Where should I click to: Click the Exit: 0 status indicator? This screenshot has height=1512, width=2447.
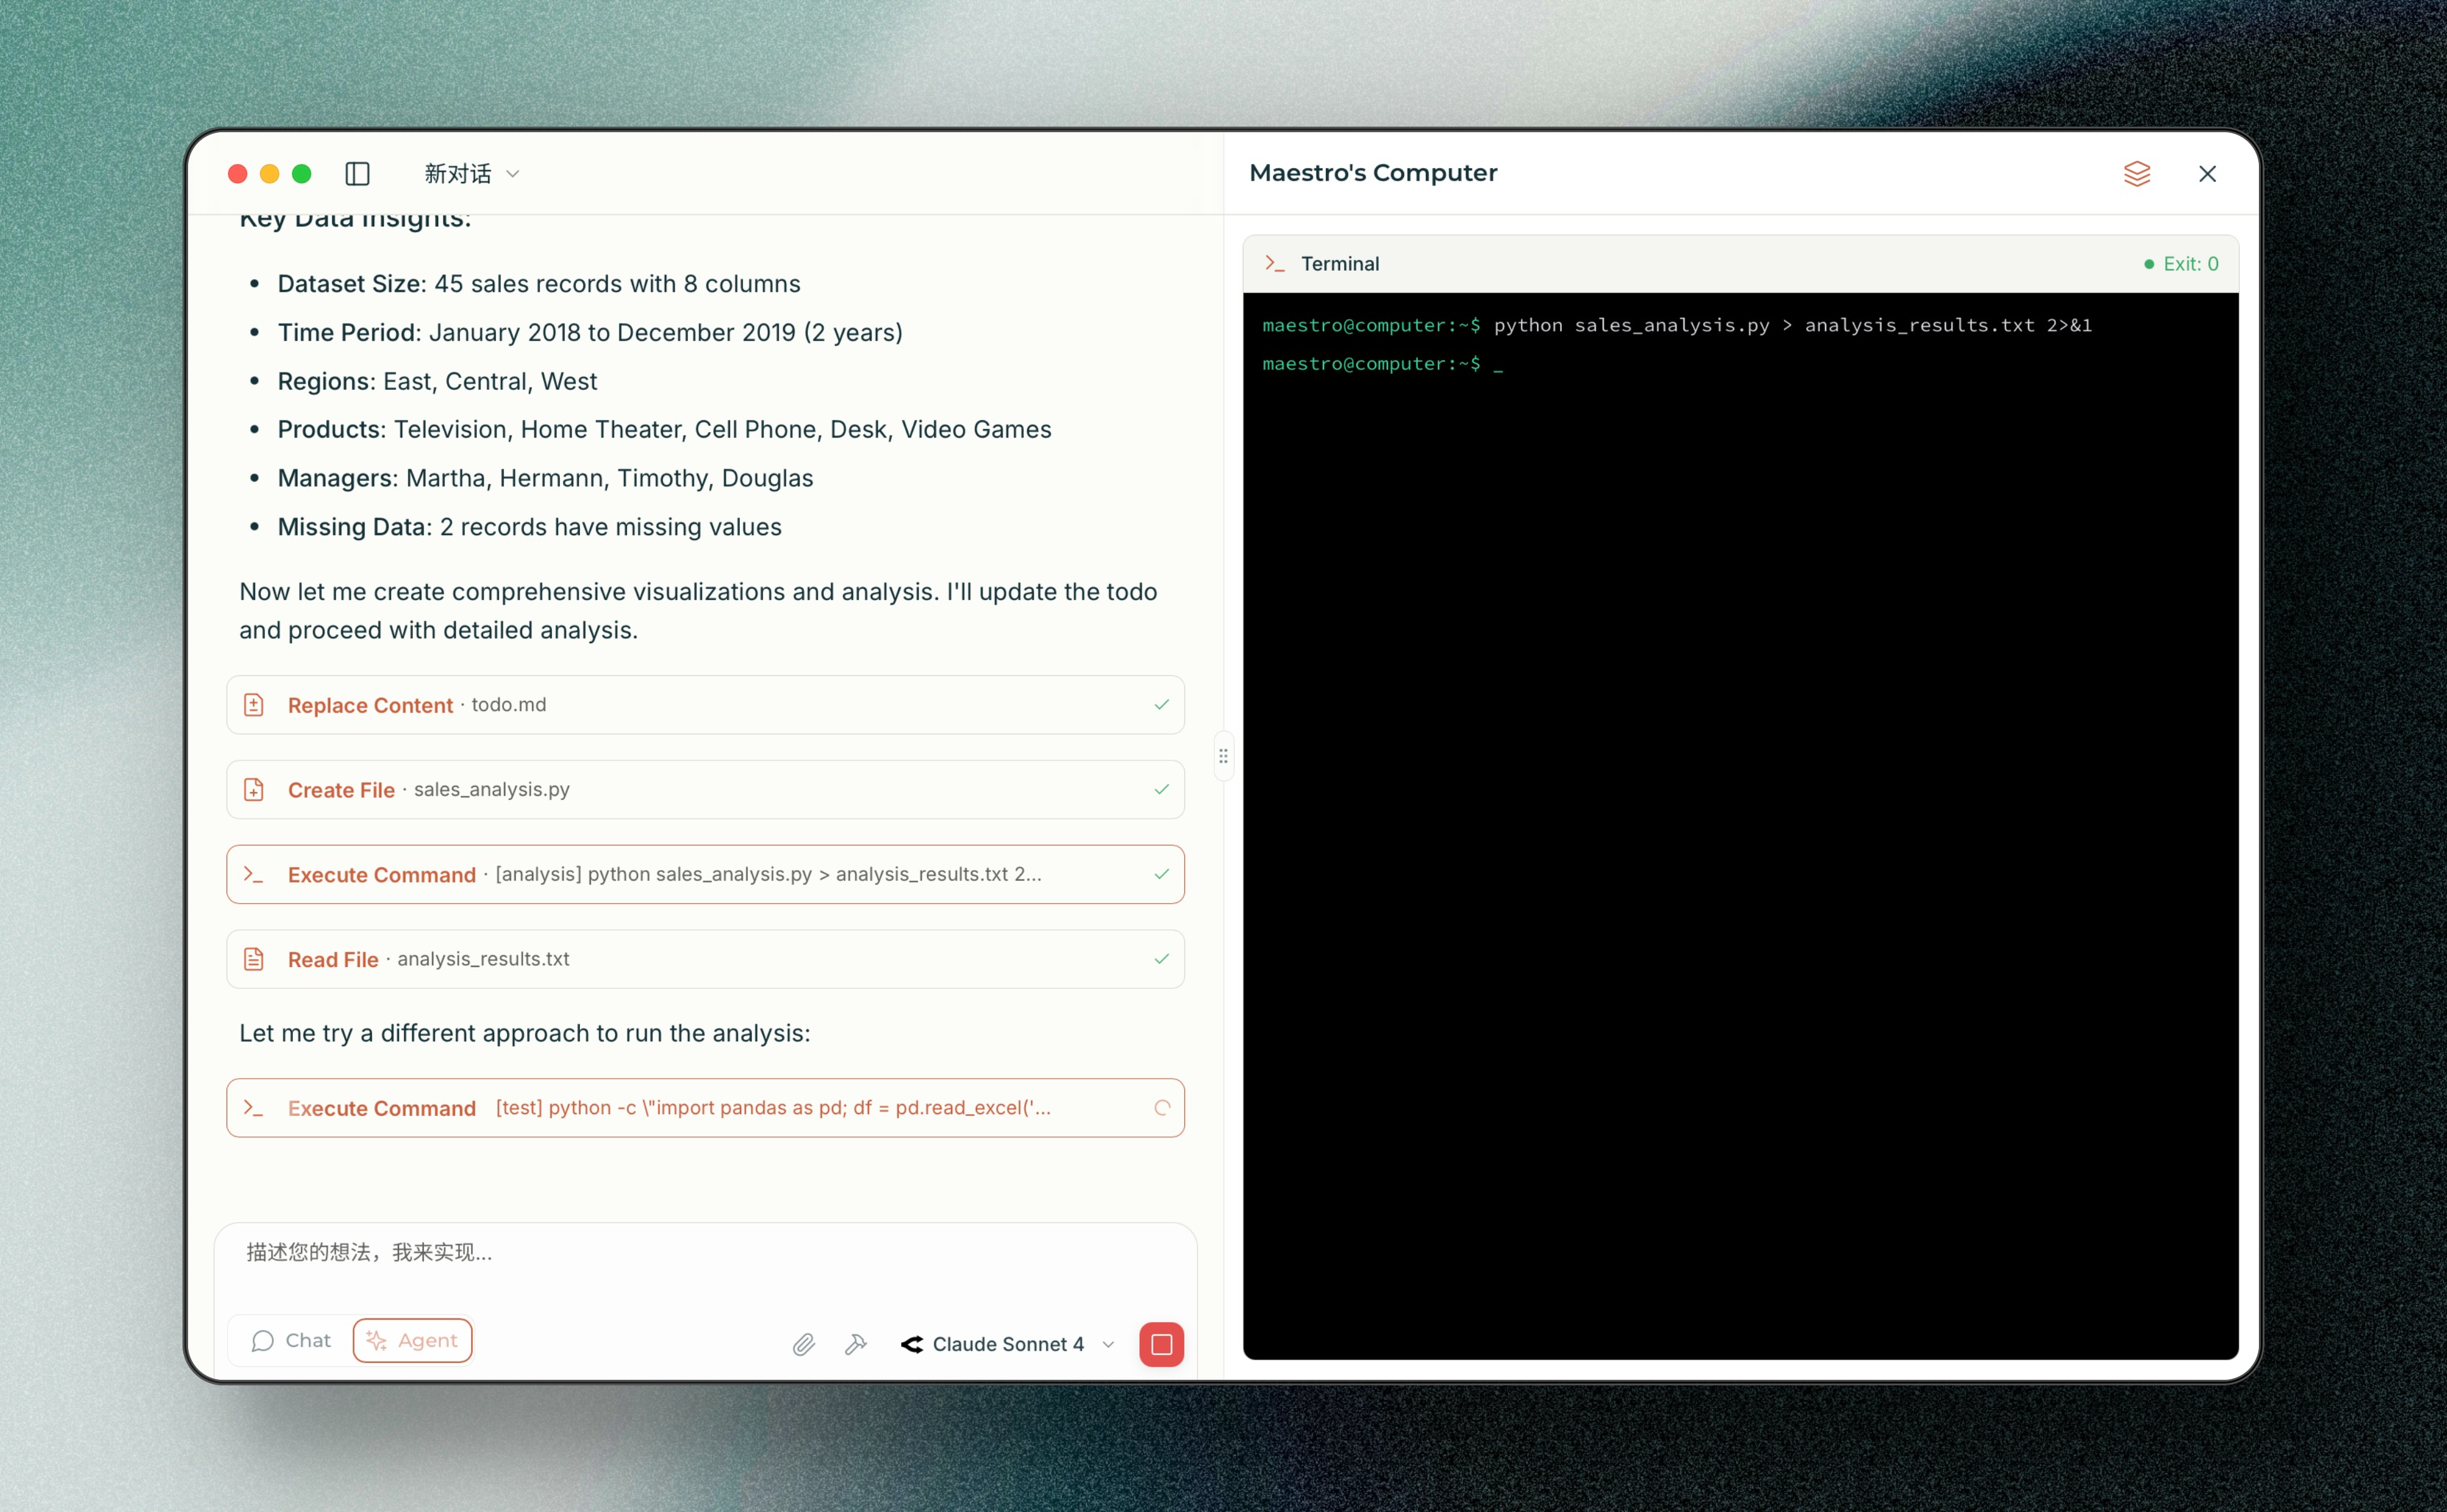2181,264
